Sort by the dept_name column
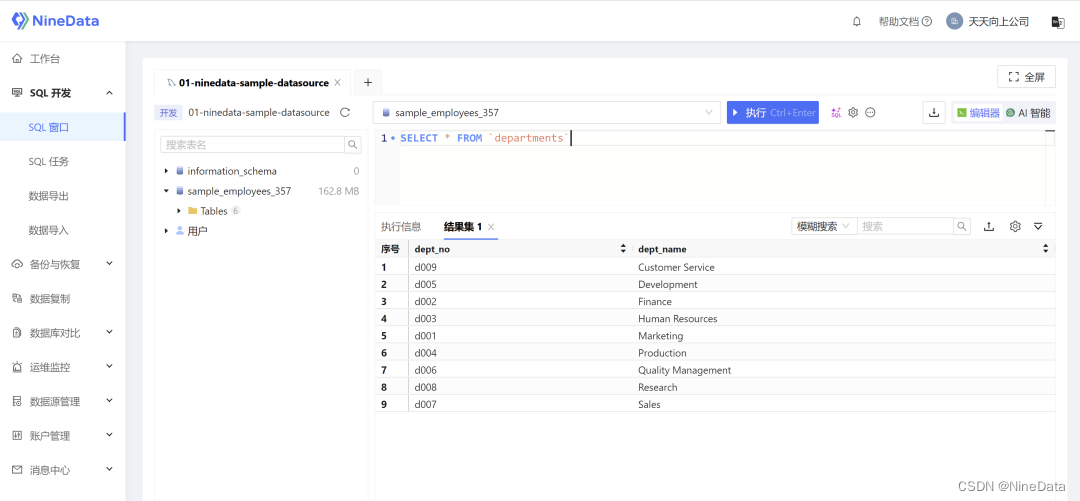This screenshot has height=501, width=1080. [x=1046, y=249]
